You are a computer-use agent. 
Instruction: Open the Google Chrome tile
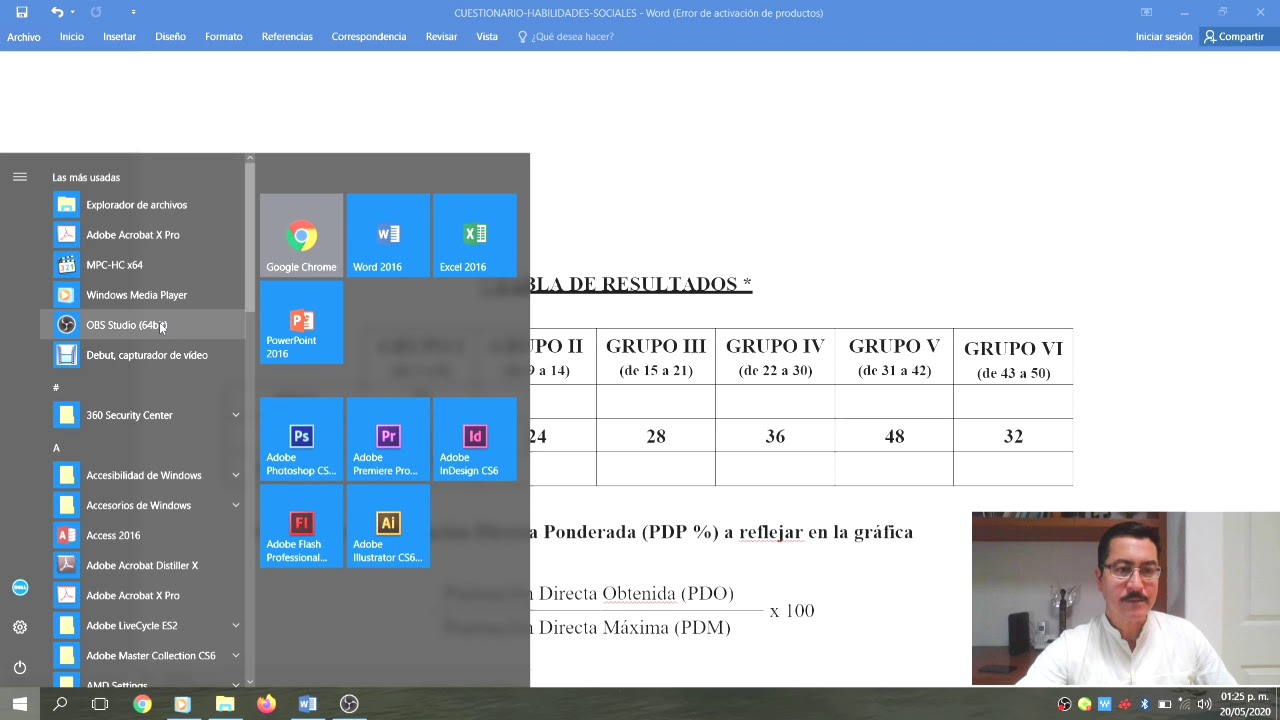[301, 236]
